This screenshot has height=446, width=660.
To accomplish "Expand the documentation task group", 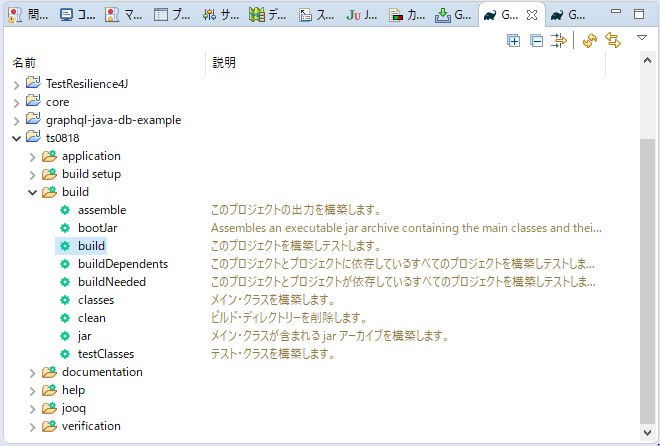I will (x=33, y=374).
